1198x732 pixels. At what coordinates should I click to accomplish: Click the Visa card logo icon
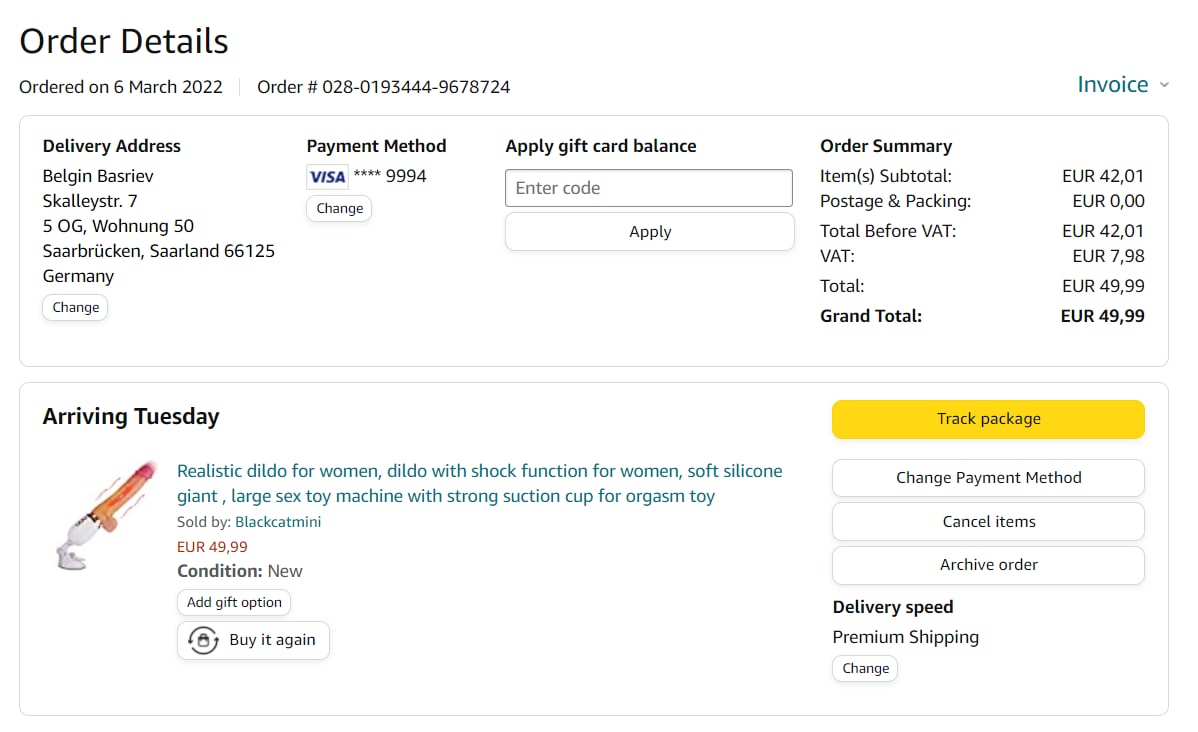click(x=327, y=177)
